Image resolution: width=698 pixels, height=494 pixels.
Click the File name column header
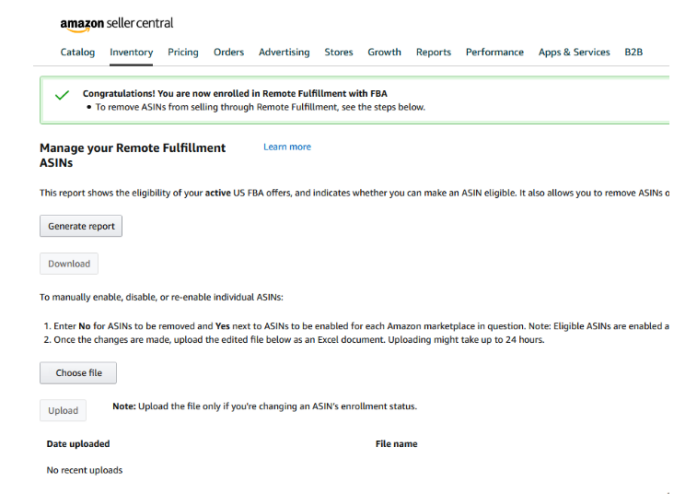click(396, 444)
